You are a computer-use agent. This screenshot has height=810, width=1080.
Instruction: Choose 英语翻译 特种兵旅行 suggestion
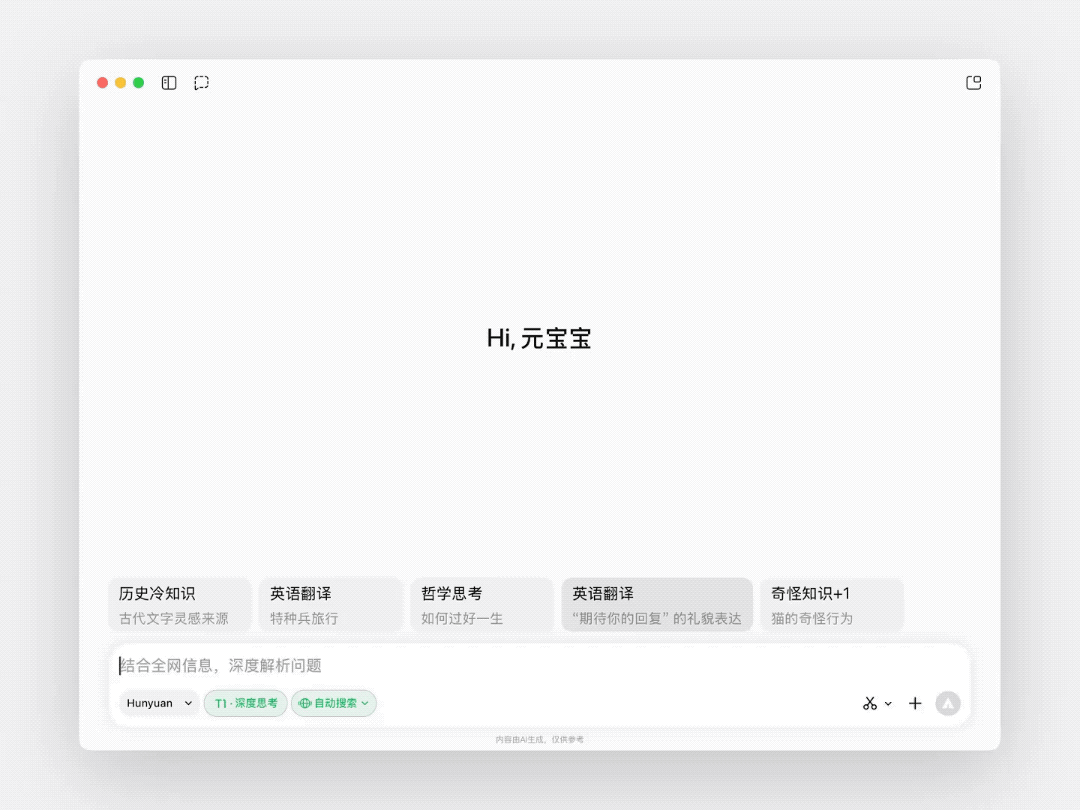point(330,605)
